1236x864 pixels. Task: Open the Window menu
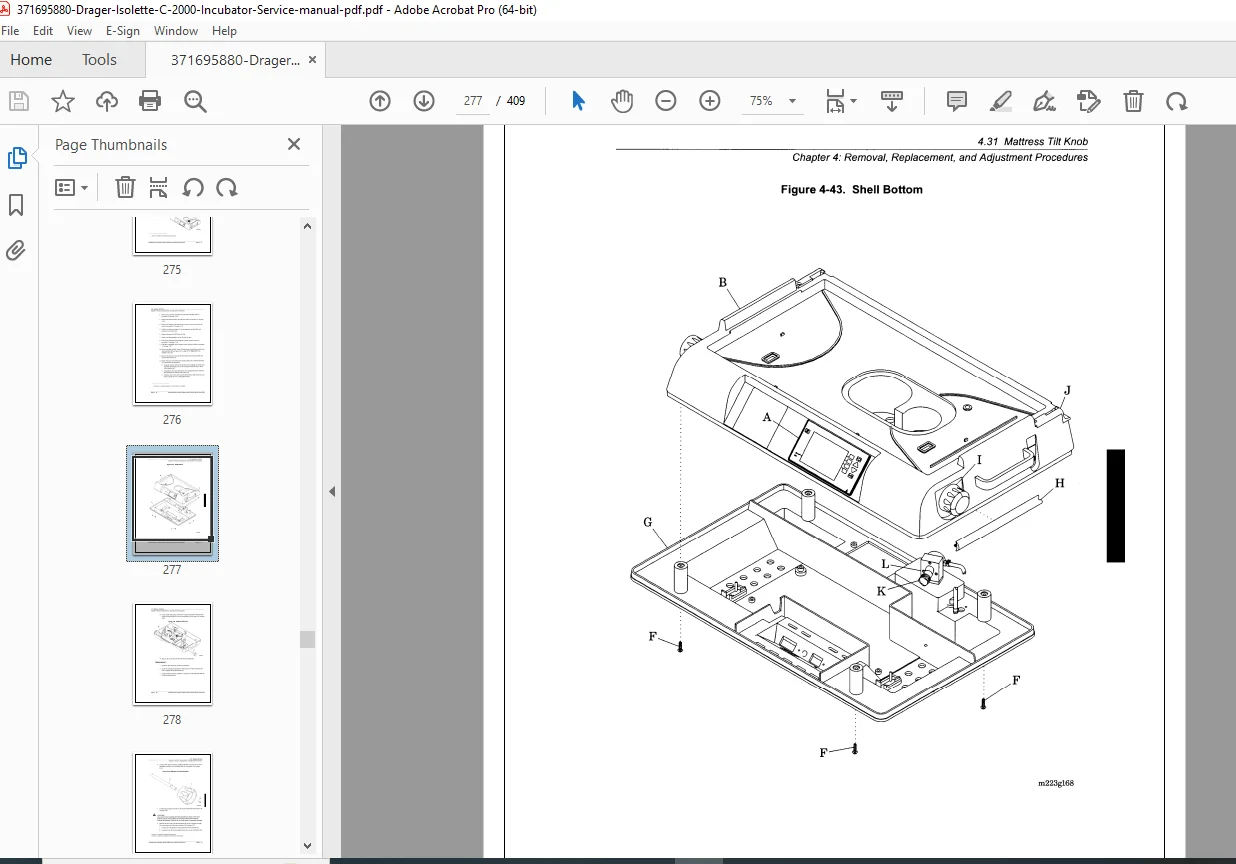pyautogui.click(x=176, y=31)
